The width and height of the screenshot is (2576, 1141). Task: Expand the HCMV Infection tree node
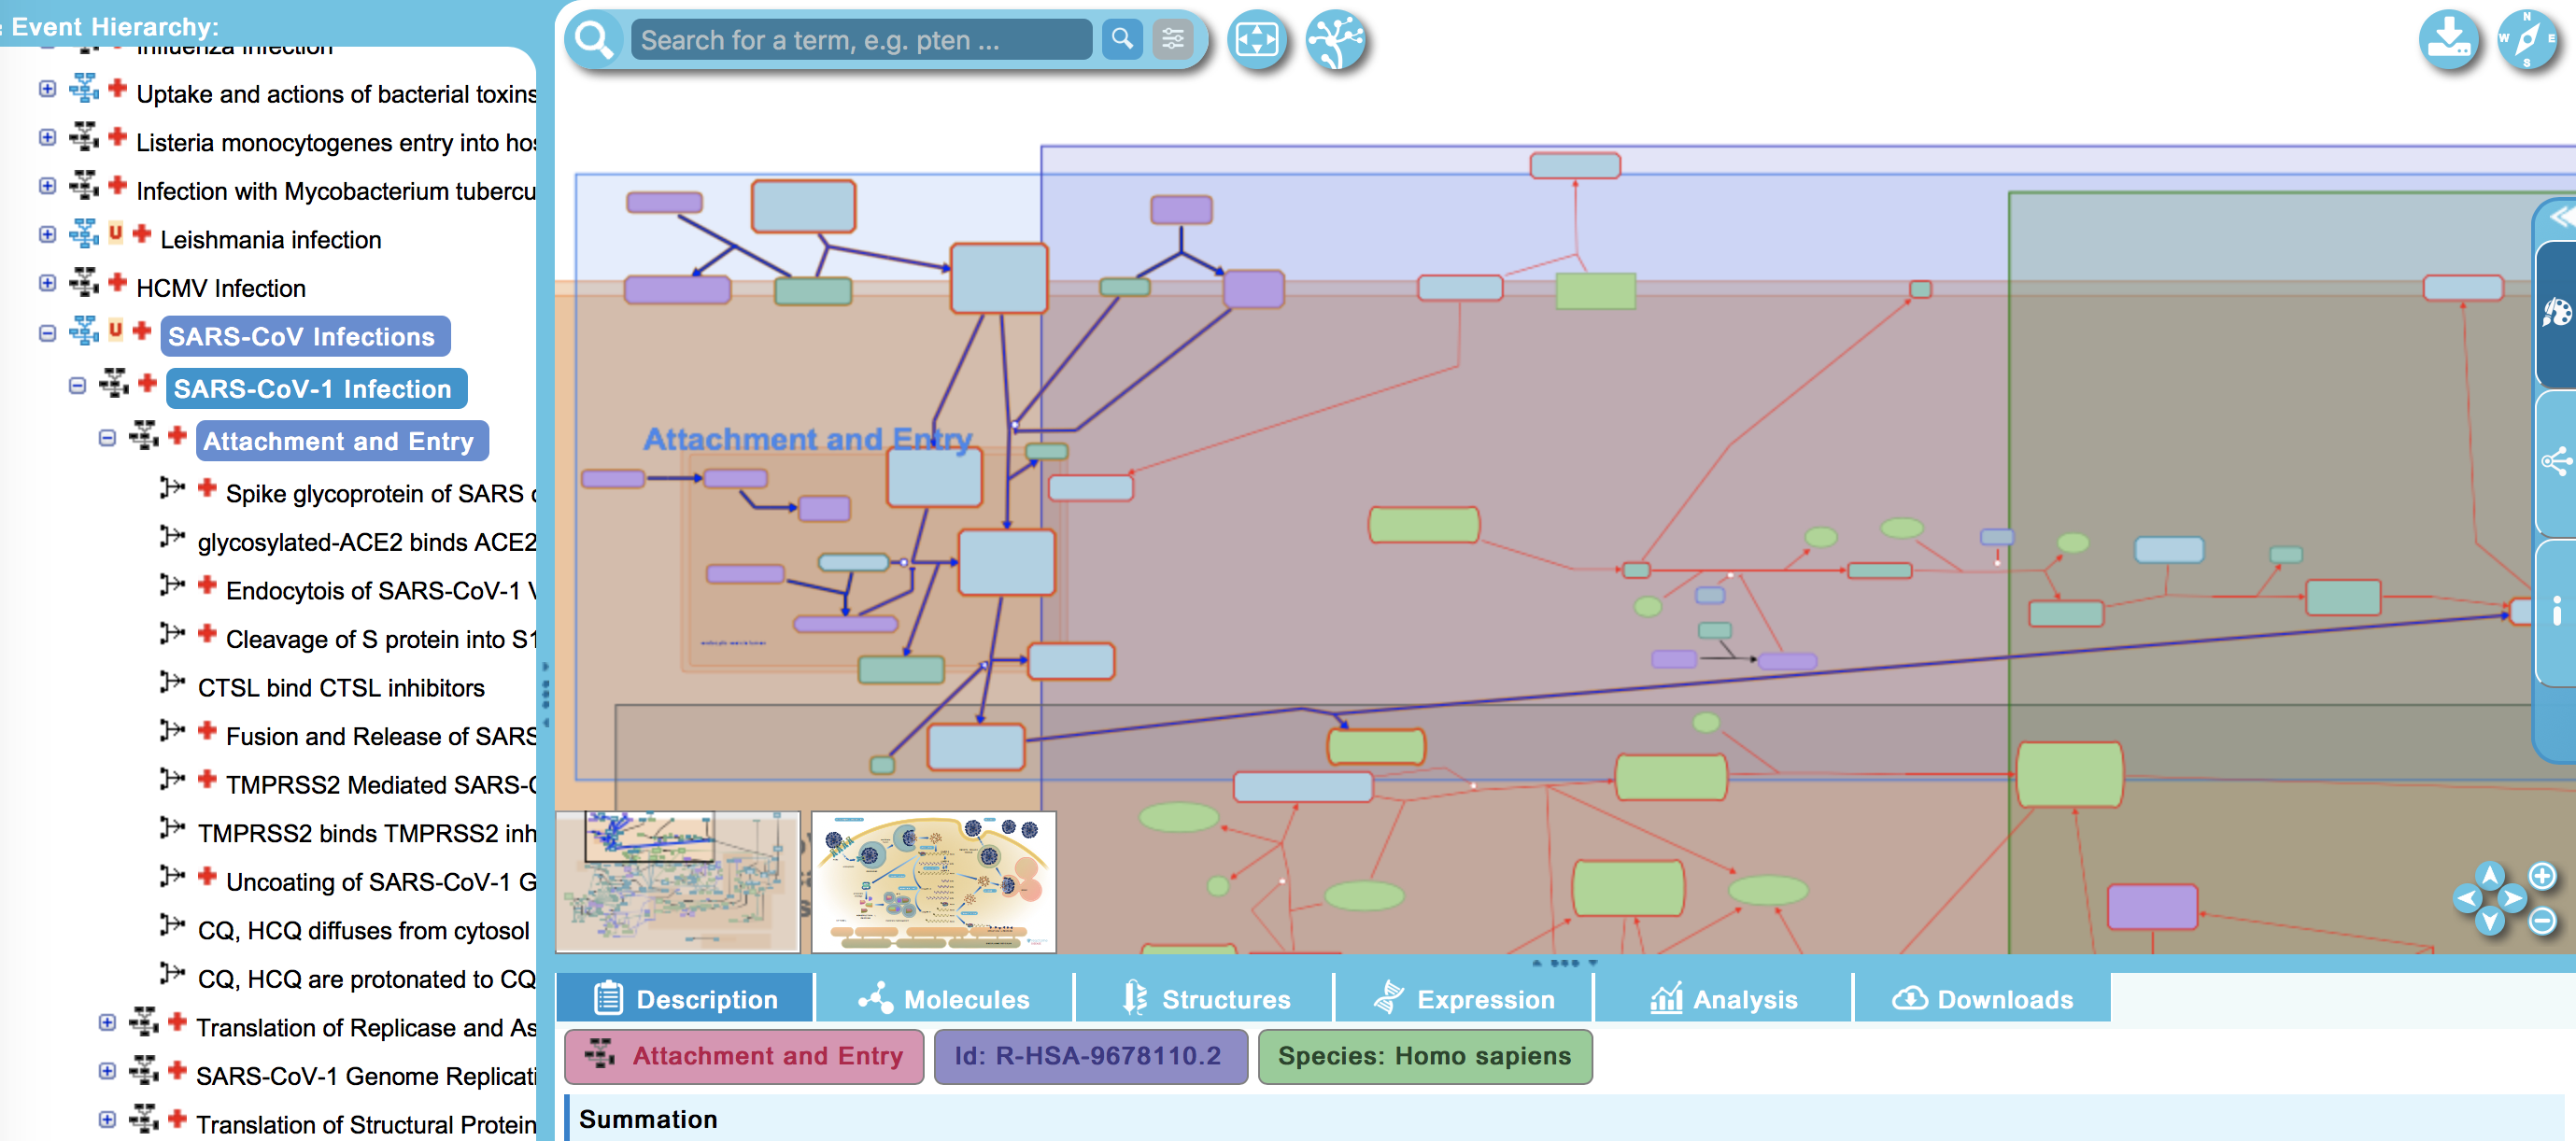(47, 283)
